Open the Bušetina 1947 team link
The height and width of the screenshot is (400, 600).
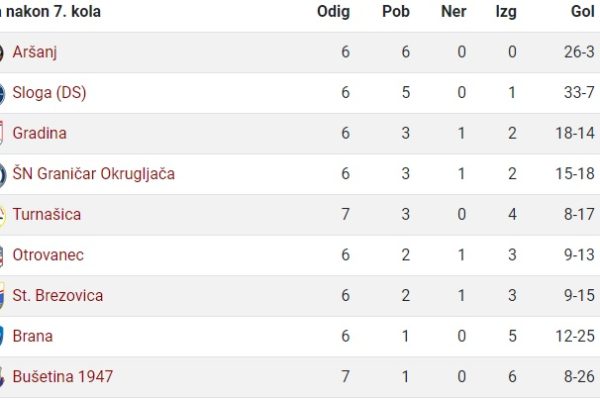point(63,377)
